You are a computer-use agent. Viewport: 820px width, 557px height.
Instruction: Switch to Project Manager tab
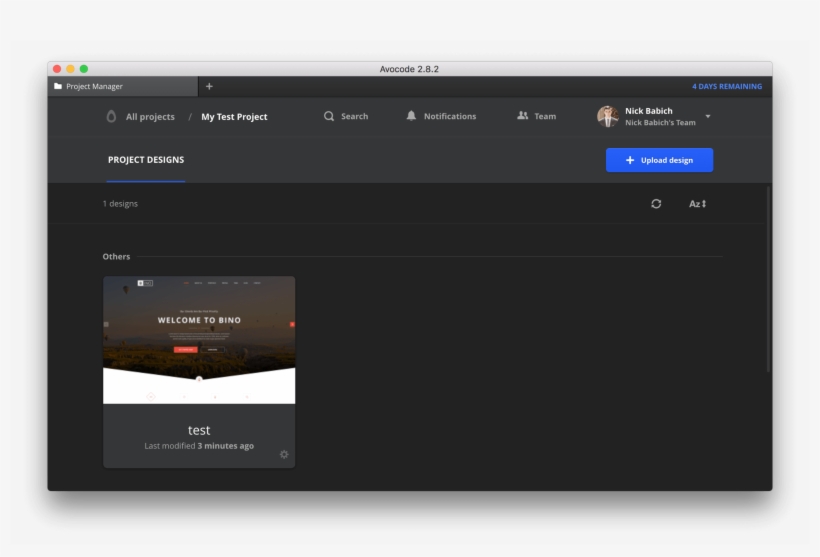coord(122,87)
